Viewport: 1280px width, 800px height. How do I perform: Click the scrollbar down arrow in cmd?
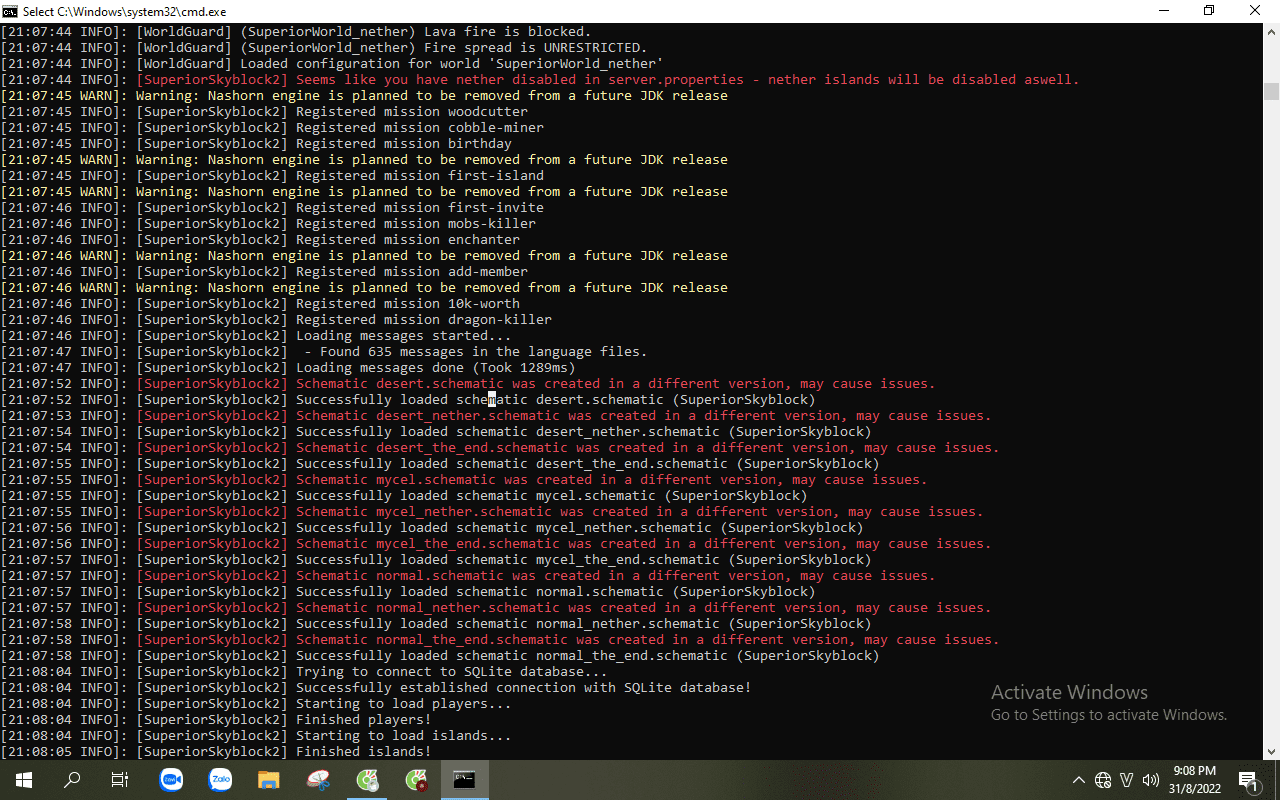(x=1271, y=751)
